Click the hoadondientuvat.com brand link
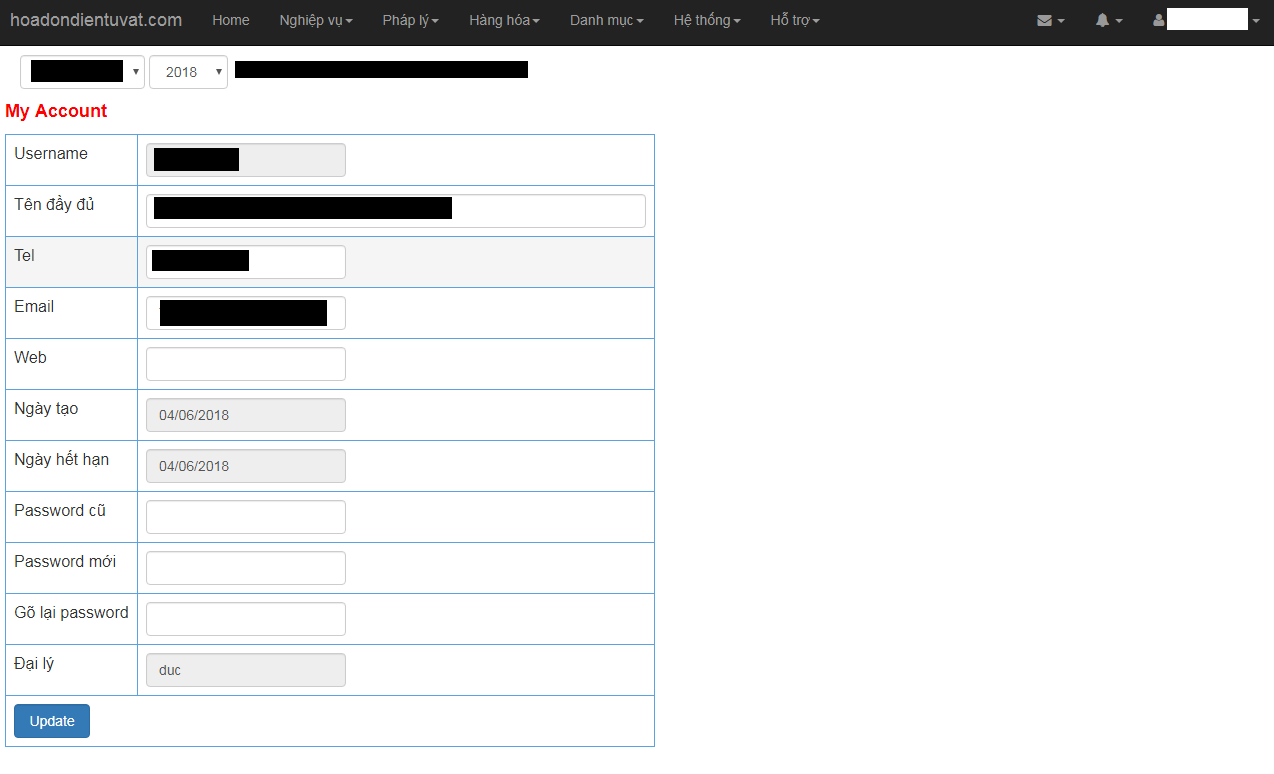The image size is (1274, 774). [x=96, y=20]
